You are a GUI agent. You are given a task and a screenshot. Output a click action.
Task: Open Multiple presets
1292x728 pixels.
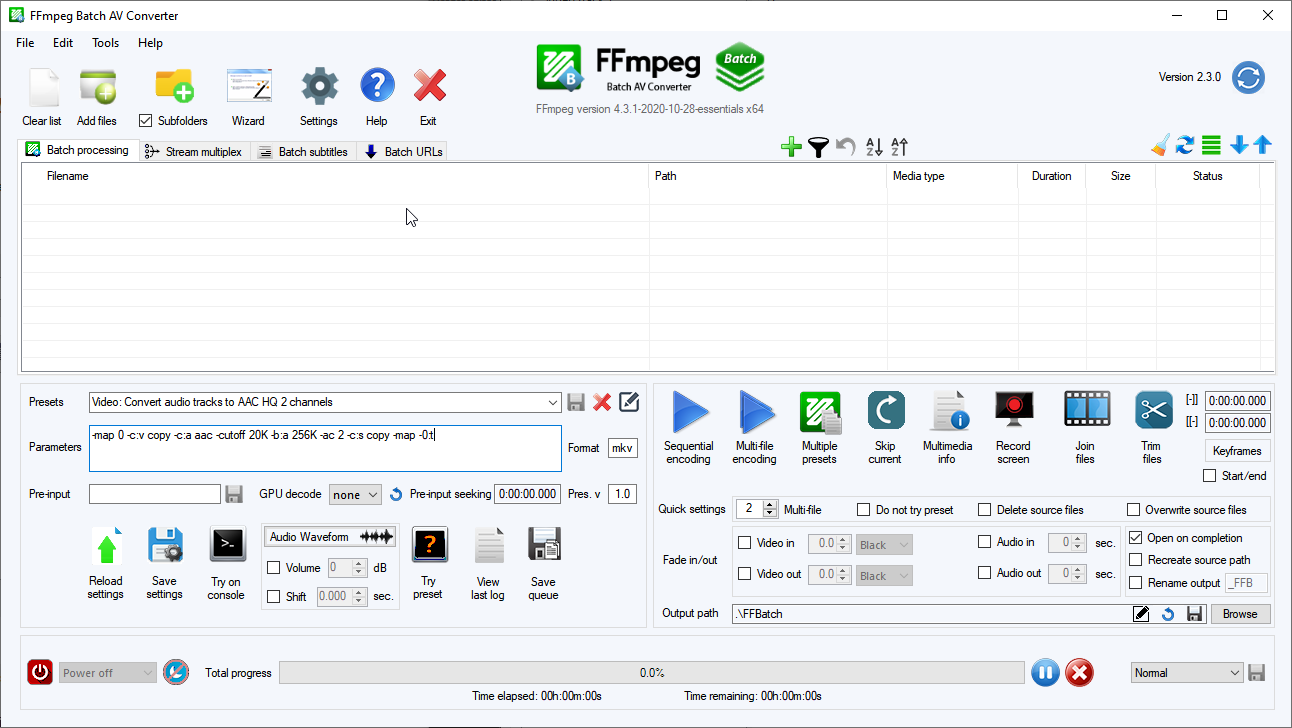tap(819, 412)
